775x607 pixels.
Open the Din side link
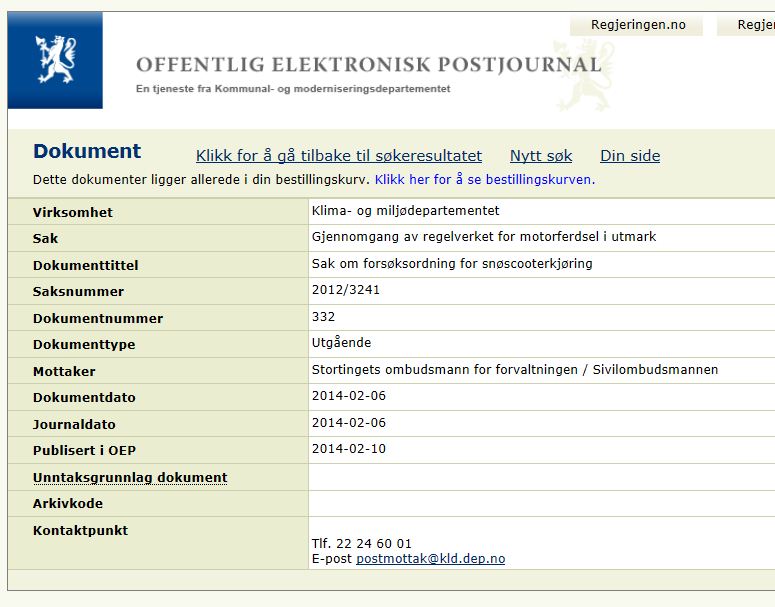pos(630,156)
